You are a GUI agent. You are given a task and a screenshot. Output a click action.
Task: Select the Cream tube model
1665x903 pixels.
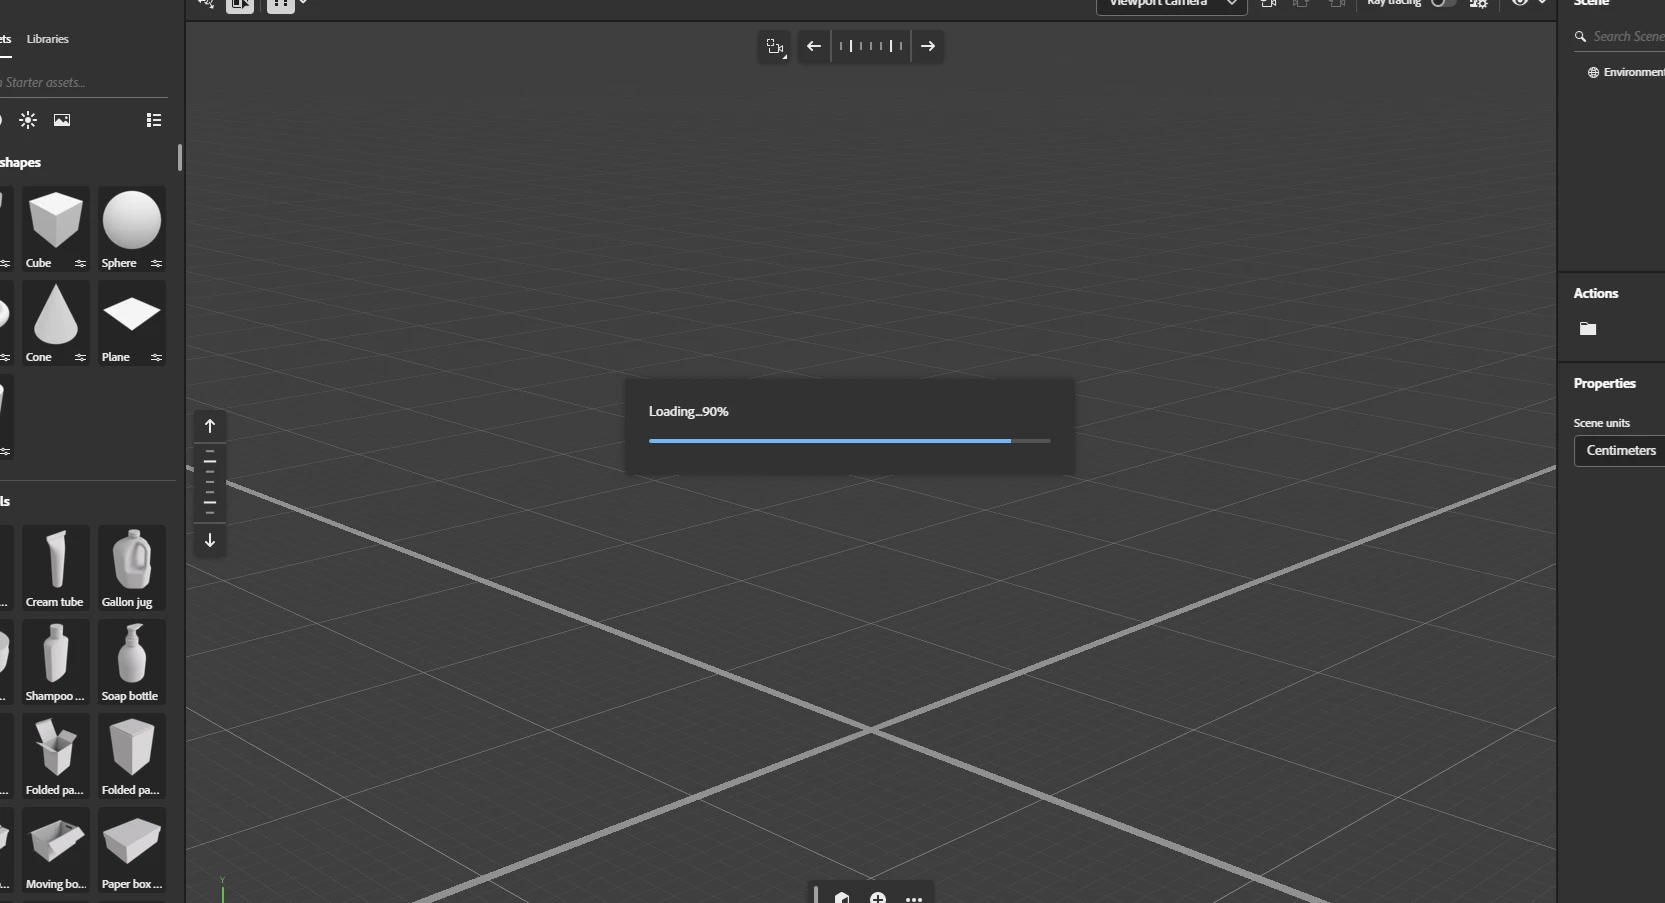tap(55, 567)
